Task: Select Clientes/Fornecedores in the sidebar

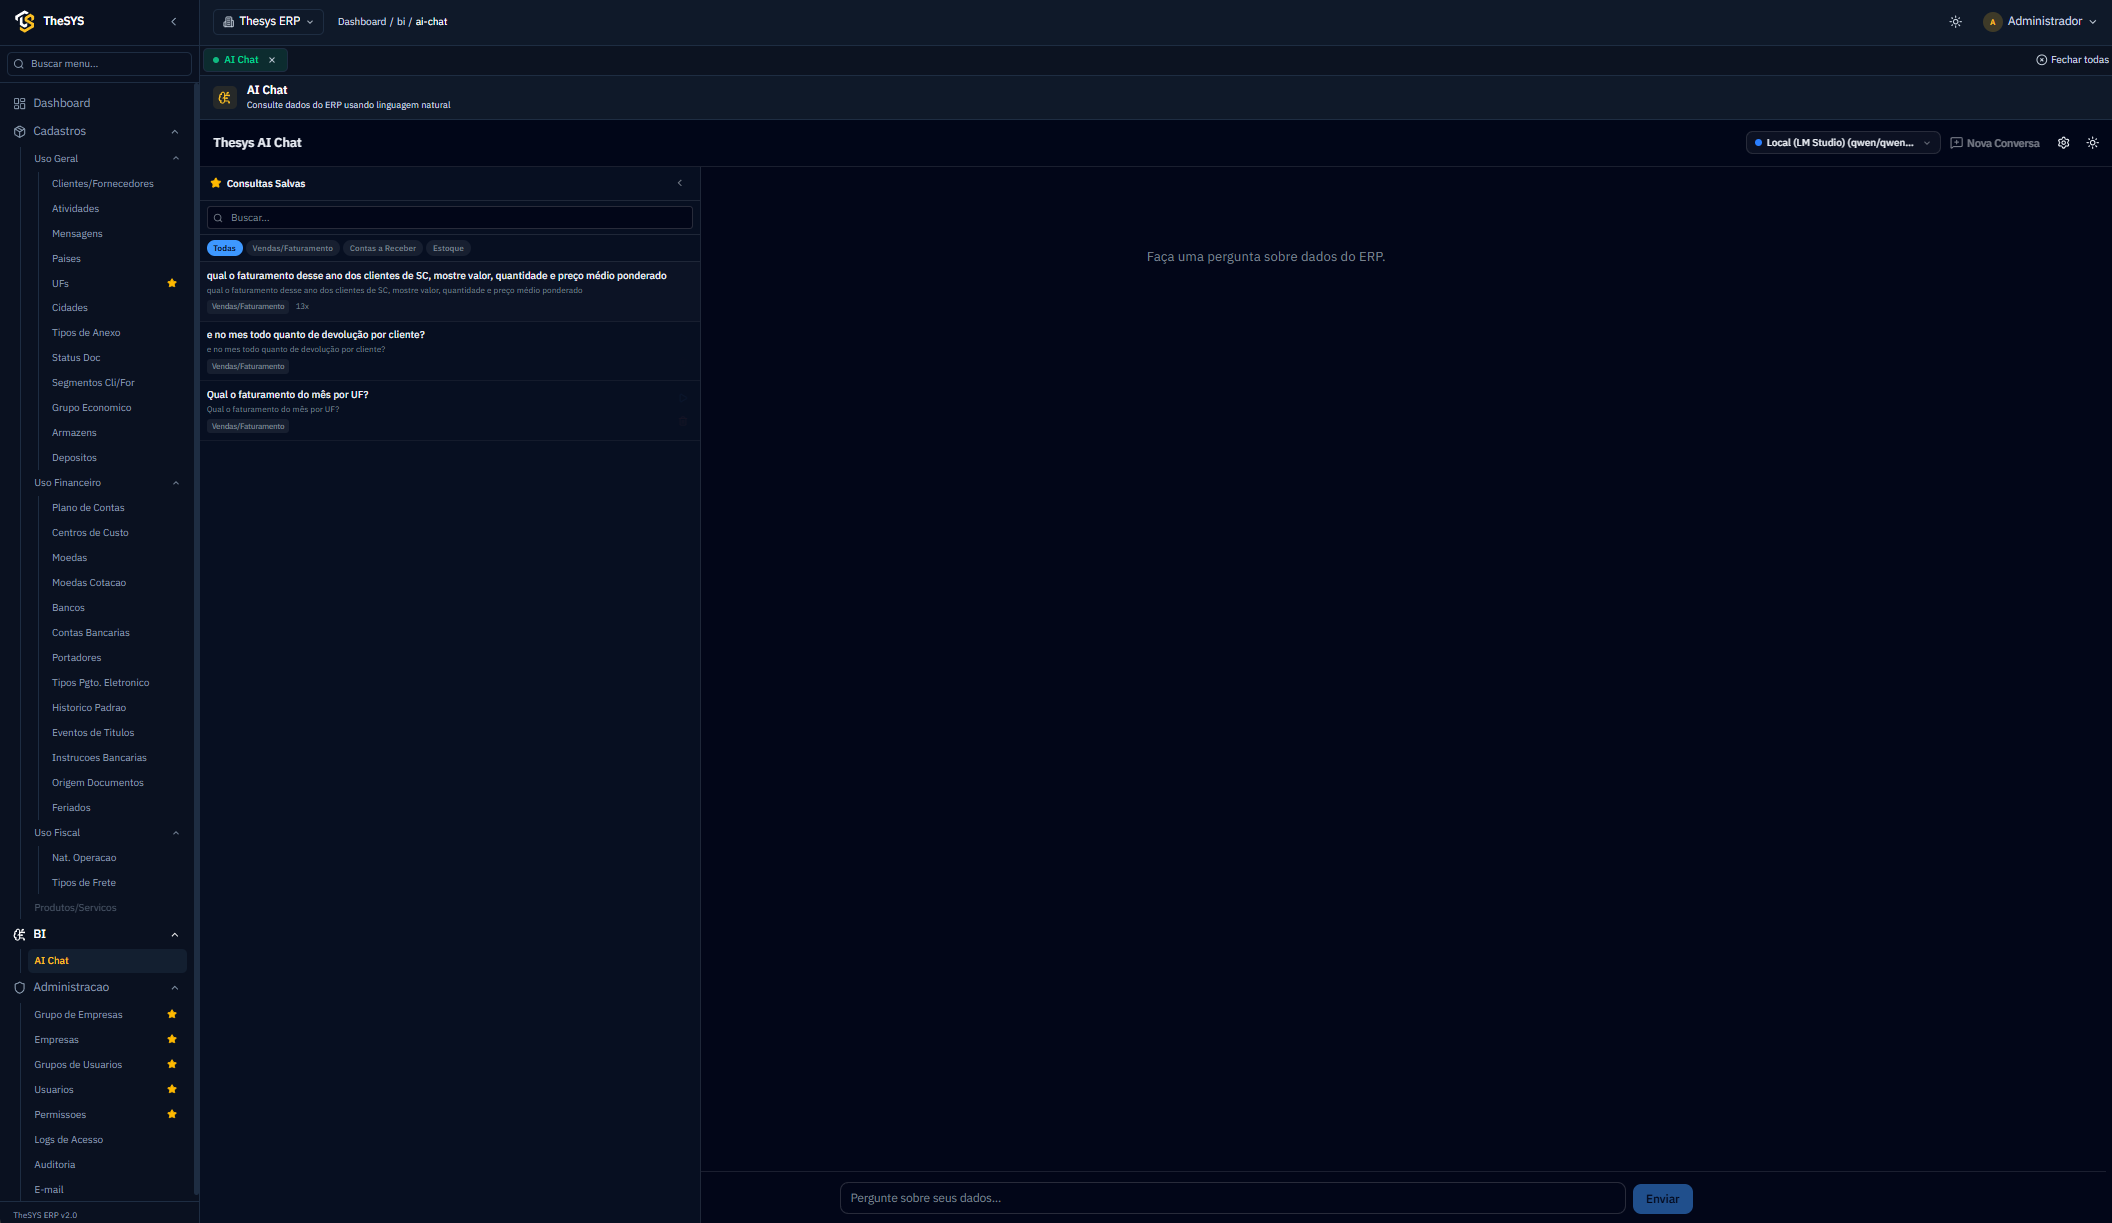Action: point(102,183)
